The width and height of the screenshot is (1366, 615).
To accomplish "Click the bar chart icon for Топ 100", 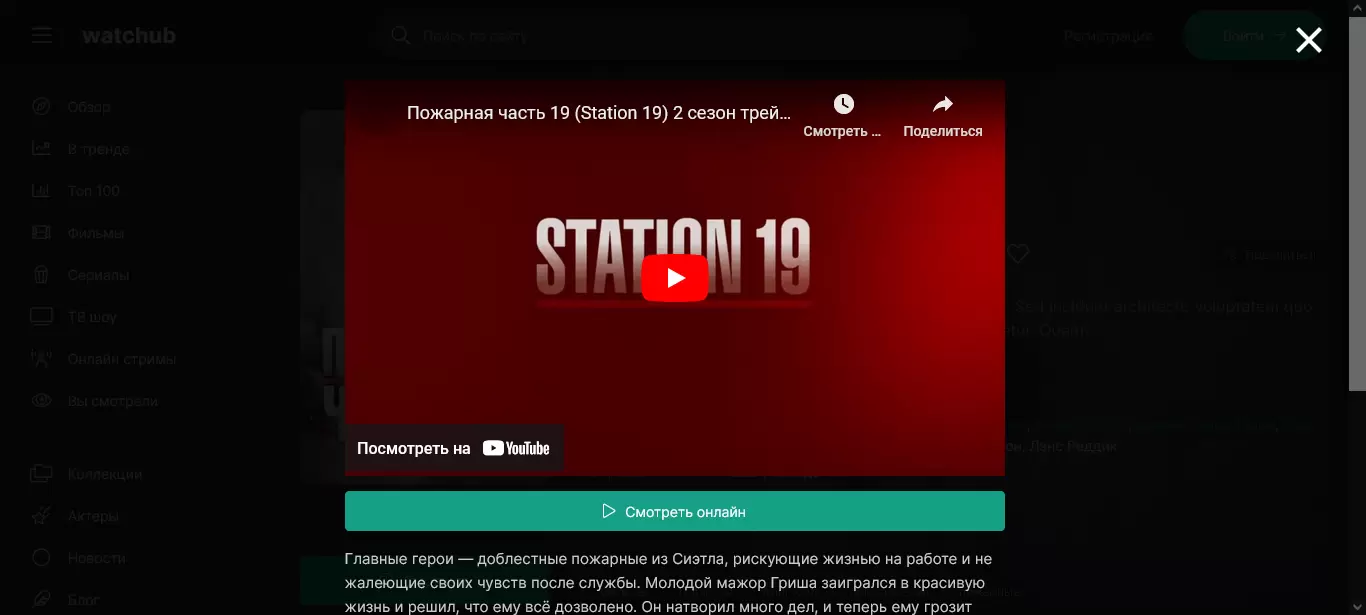I will tap(41, 191).
